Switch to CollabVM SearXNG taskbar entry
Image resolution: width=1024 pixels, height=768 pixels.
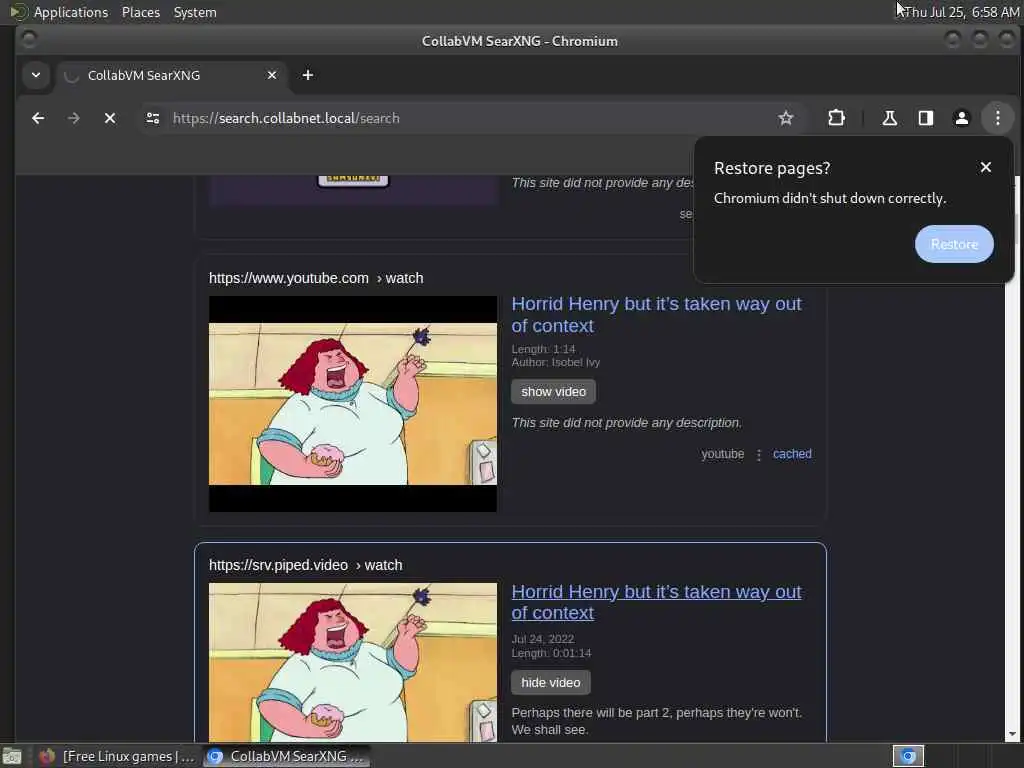[x=286, y=756]
